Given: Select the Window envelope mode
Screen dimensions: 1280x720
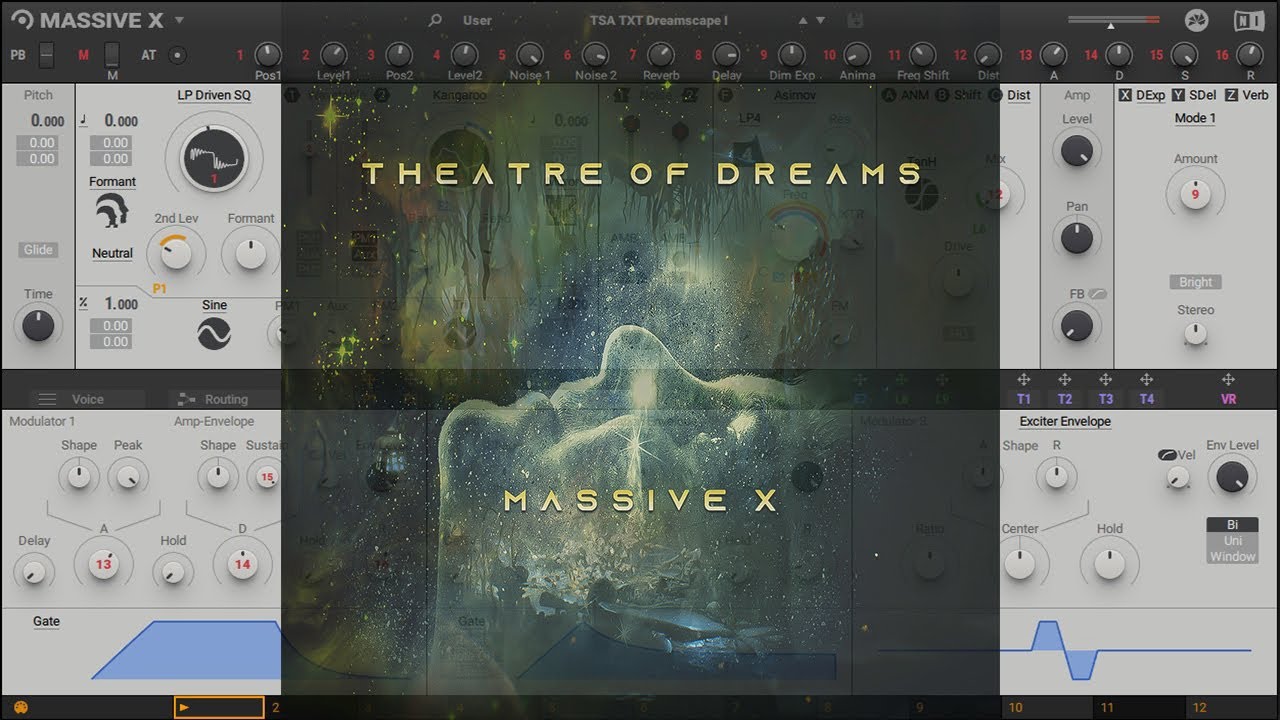Looking at the screenshot, I should pyautogui.click(x=1232, y=557).
